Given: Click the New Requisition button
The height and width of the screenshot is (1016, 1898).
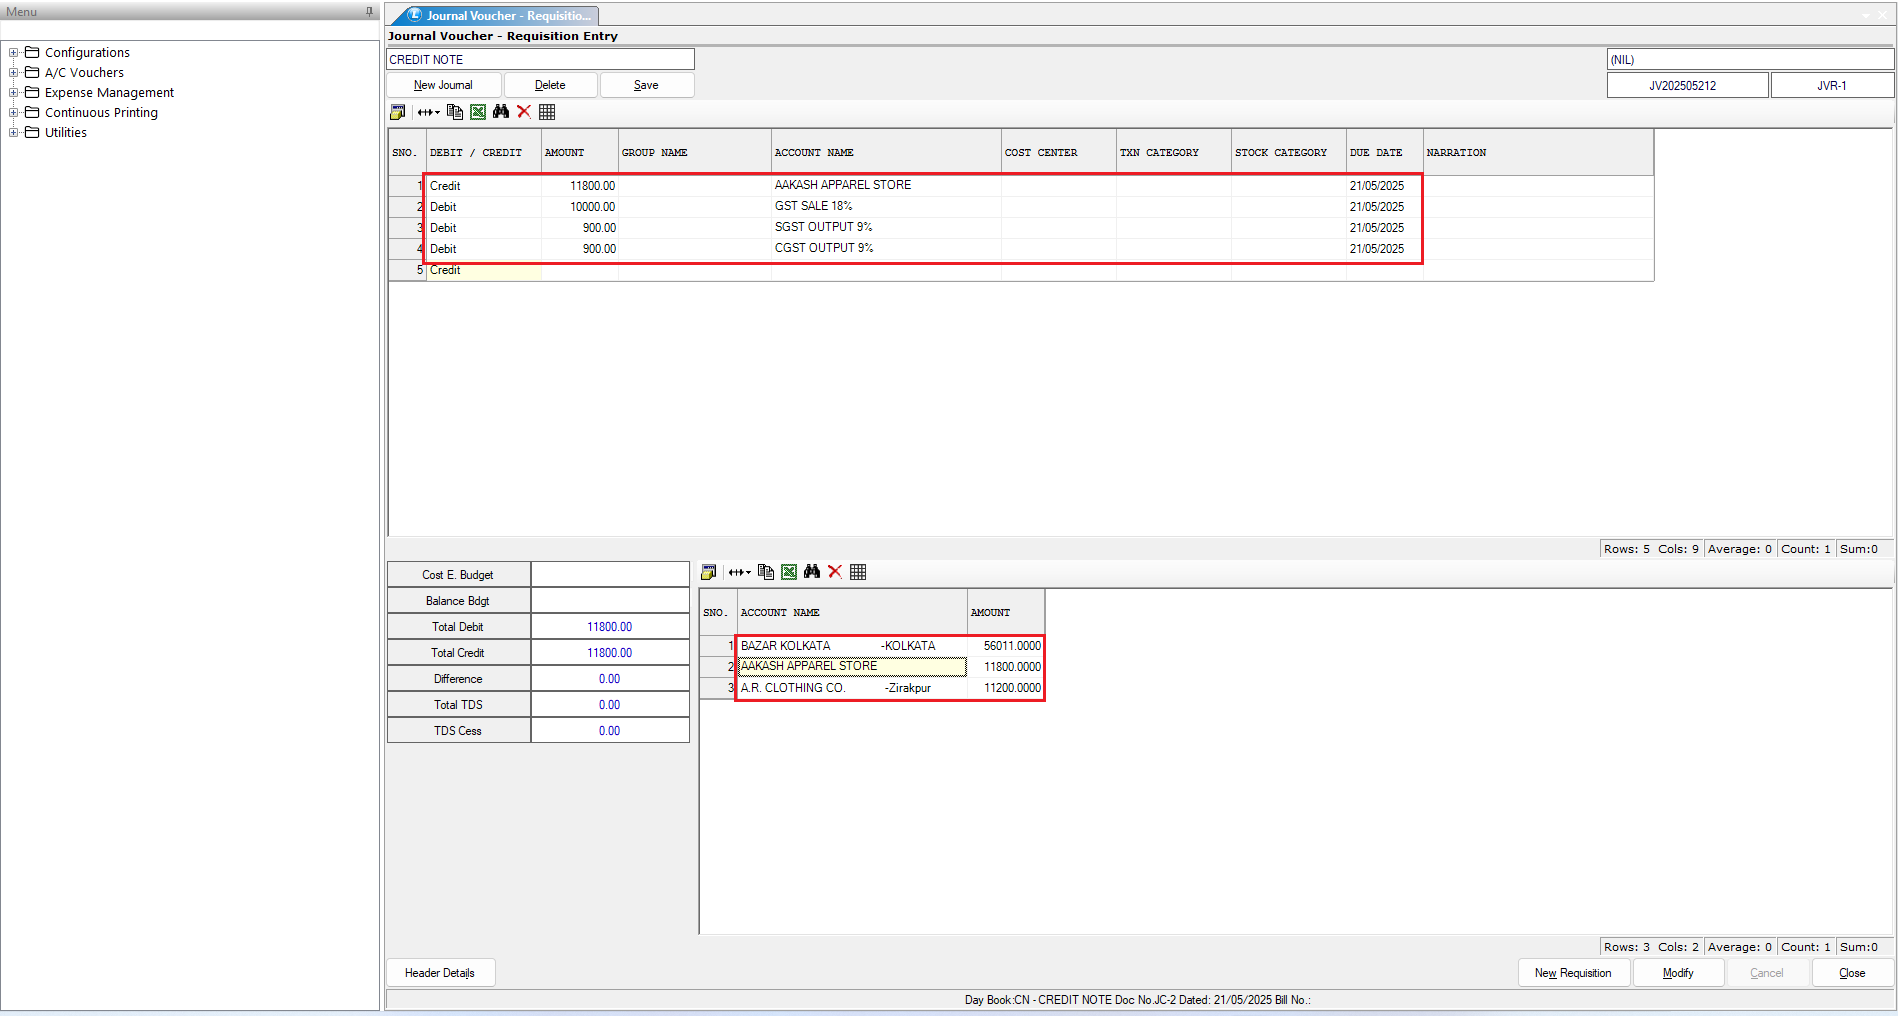Looking at the screenshot, I should pyautogui.click(x=1573, y=973).
